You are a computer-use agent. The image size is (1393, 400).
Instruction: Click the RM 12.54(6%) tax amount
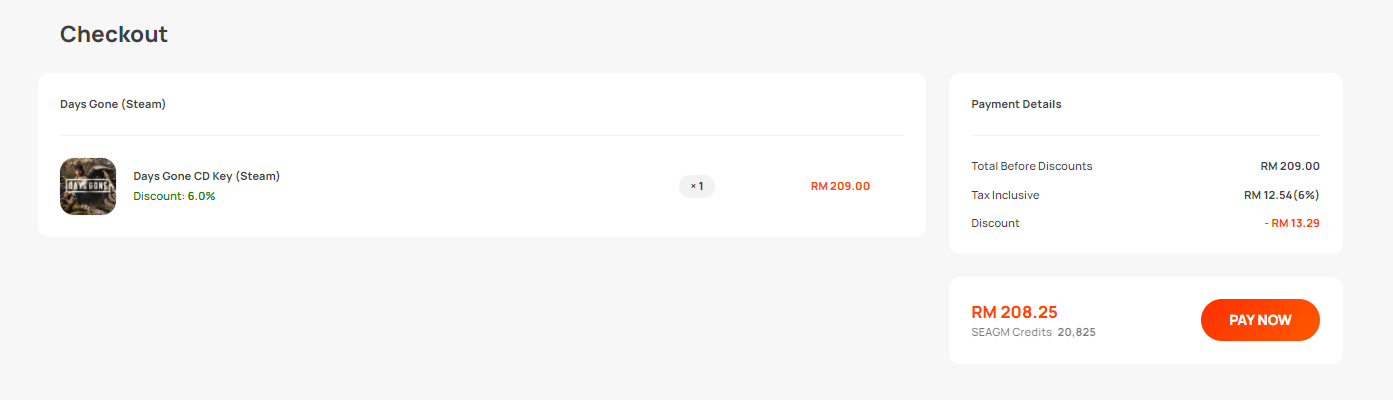coord(1282,195)
